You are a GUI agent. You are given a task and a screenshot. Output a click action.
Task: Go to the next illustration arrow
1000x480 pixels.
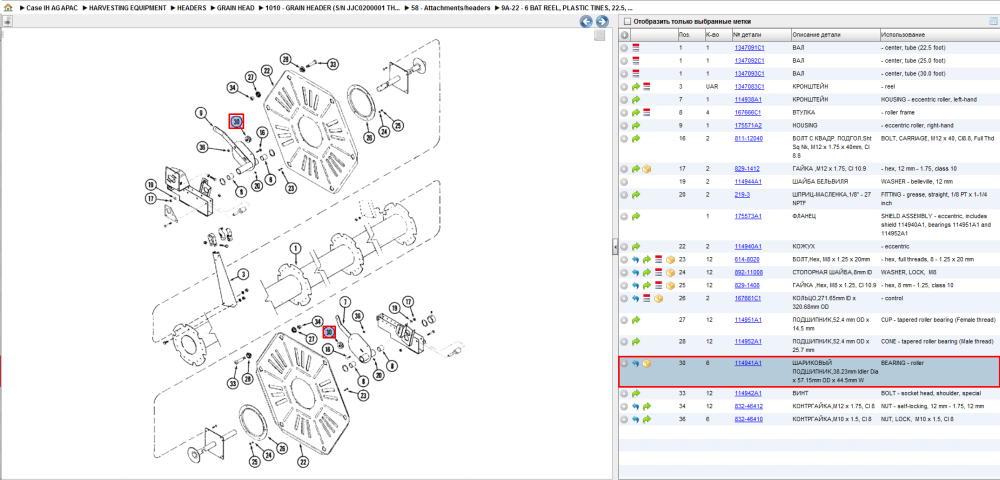pos(601,22)
